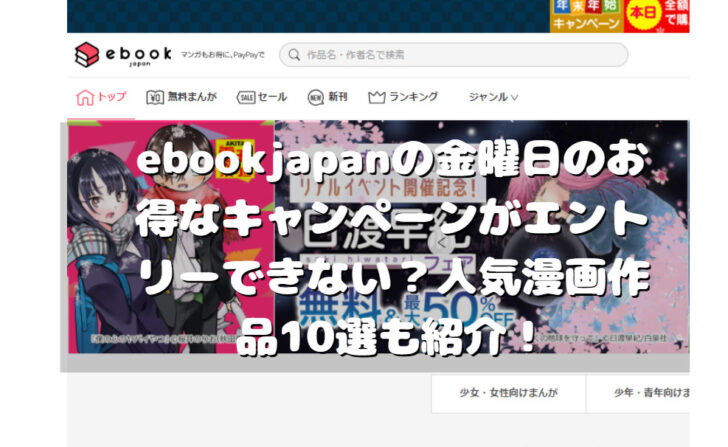Click the ¥0 book icon for 無料まんが
This screenshot has width=728, height=447.
click(x=155, y=97)
